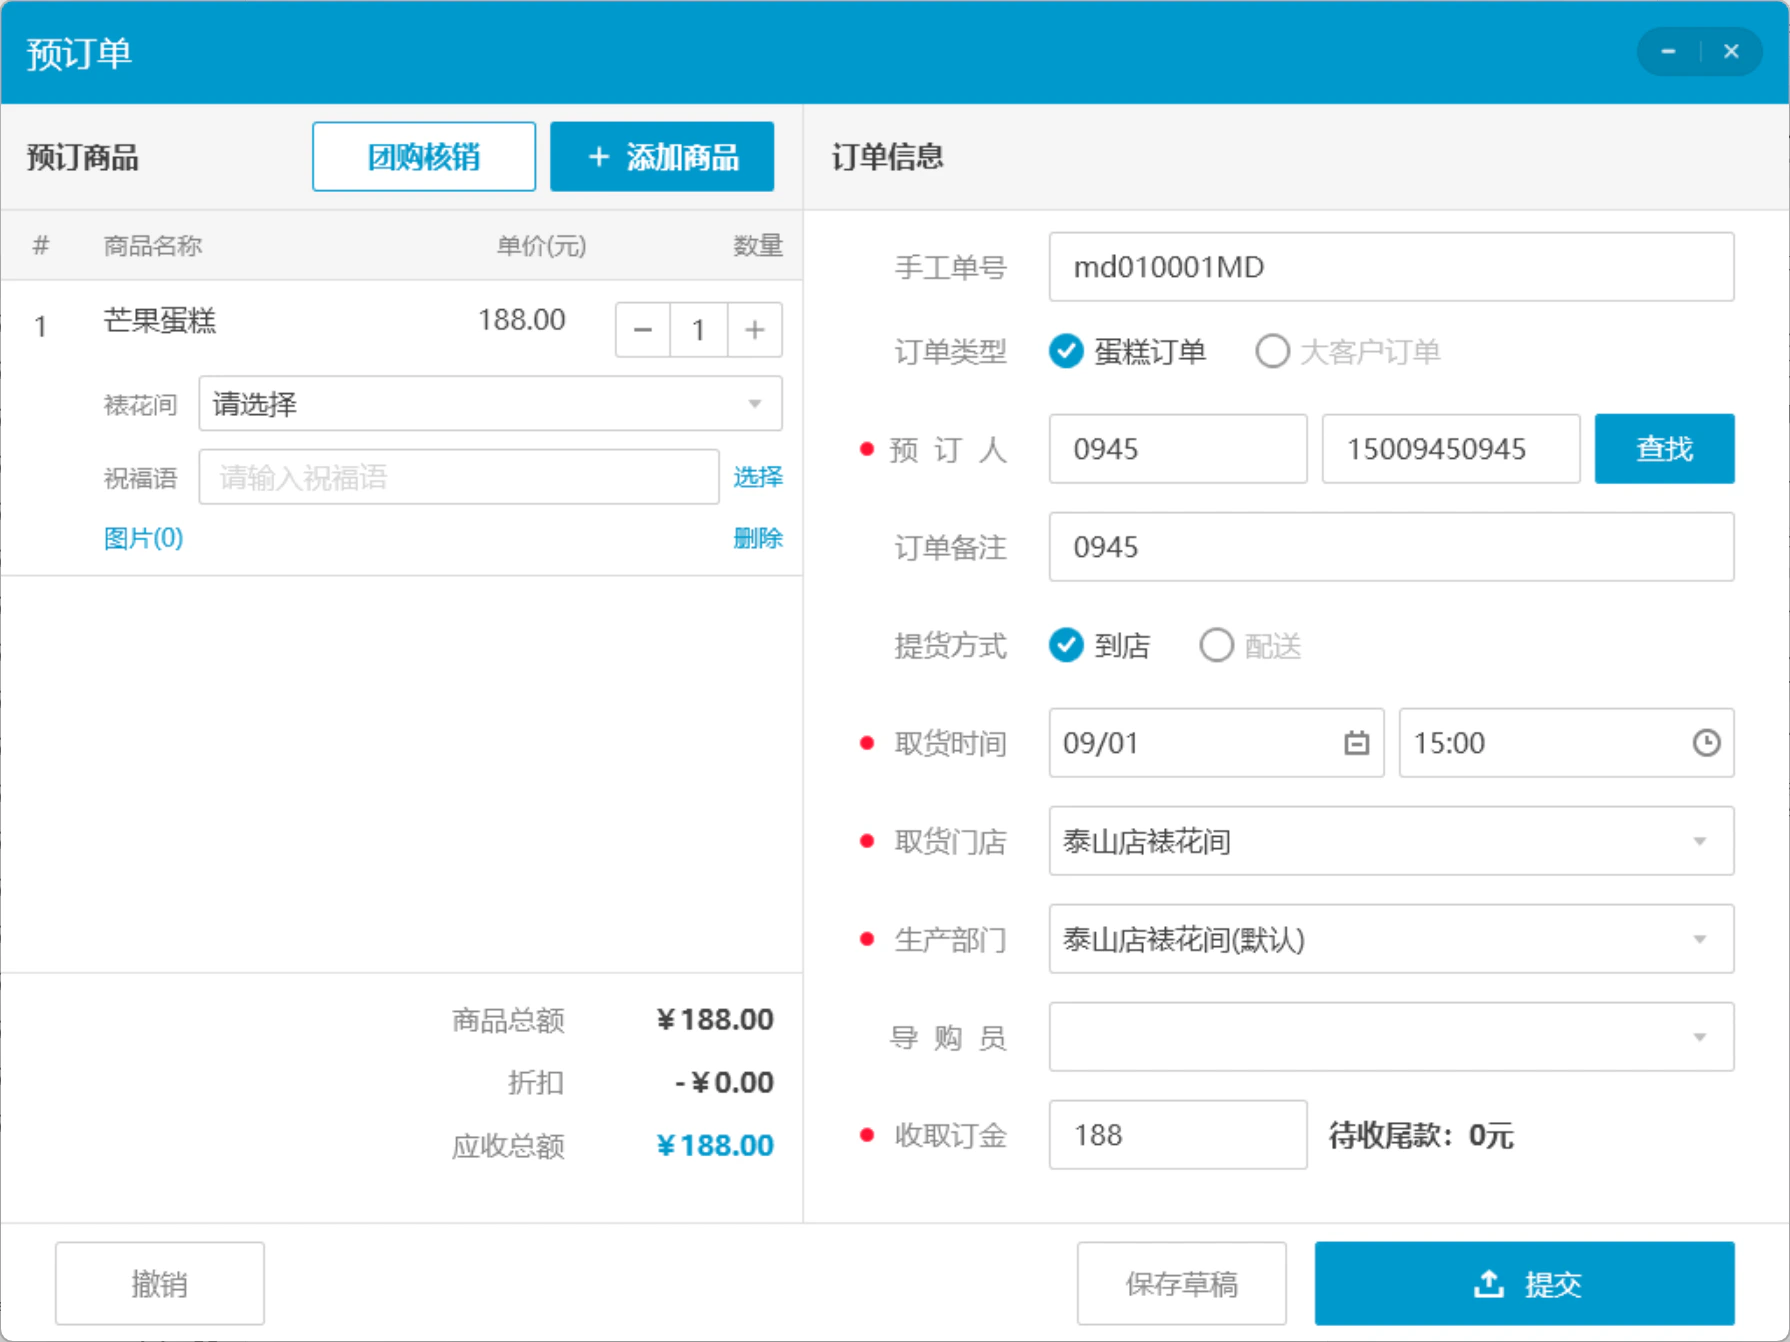Image resolution: width=1790 pixels, height=1342 pixels.
Task: Click the 待收尾款: 0元 text
Action: coord(1420,1135)
